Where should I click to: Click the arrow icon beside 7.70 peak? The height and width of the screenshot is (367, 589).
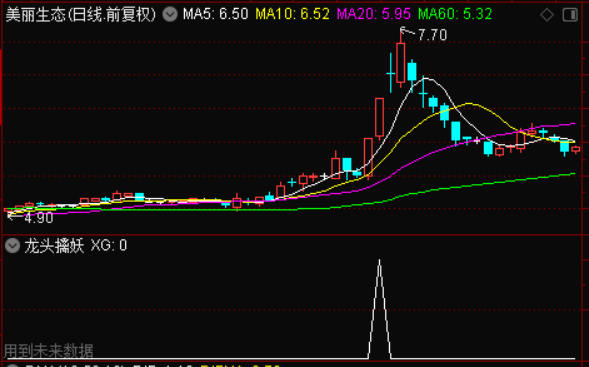(408, 32)
